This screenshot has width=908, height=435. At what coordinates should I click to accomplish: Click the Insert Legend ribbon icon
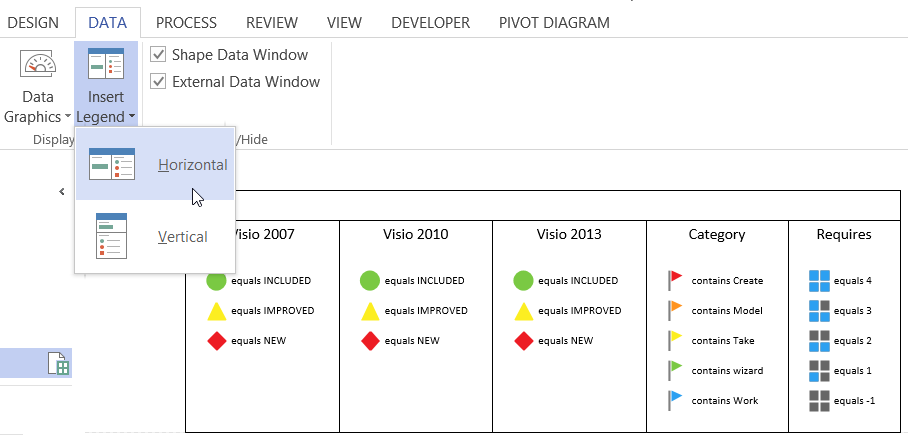pos(106,64)
